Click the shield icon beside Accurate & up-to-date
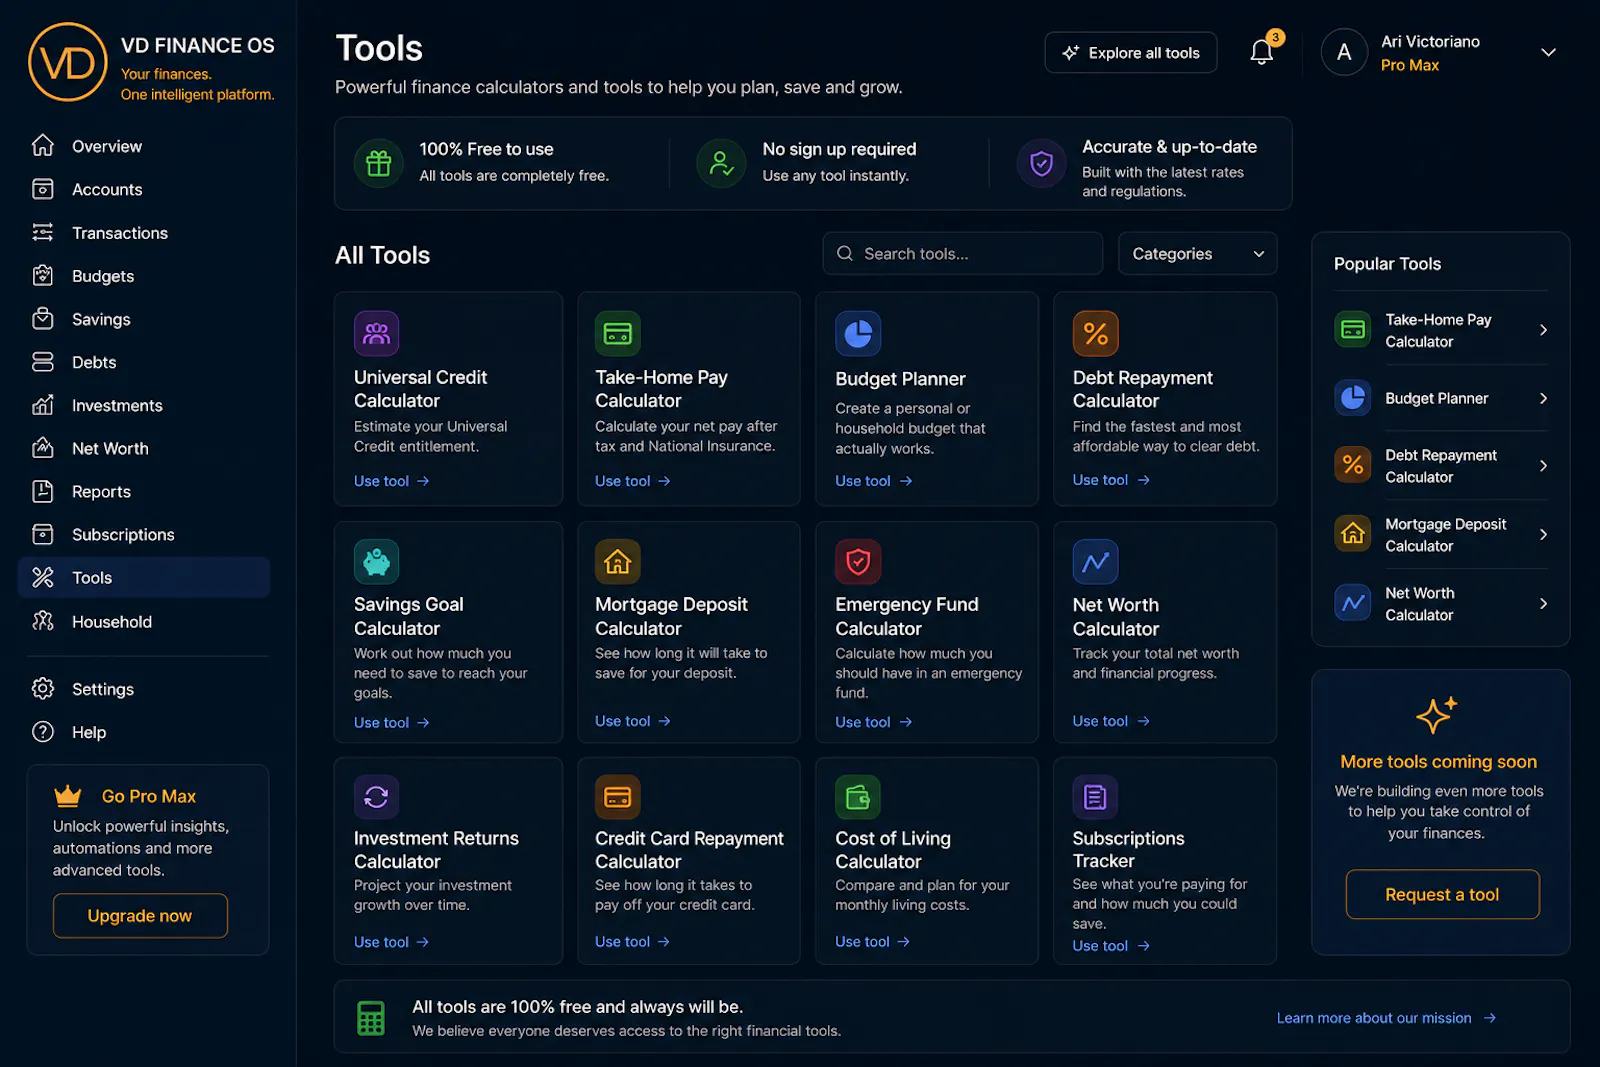The height and width of the screenshot is (1067, 1600). (x=1041, y=163)
